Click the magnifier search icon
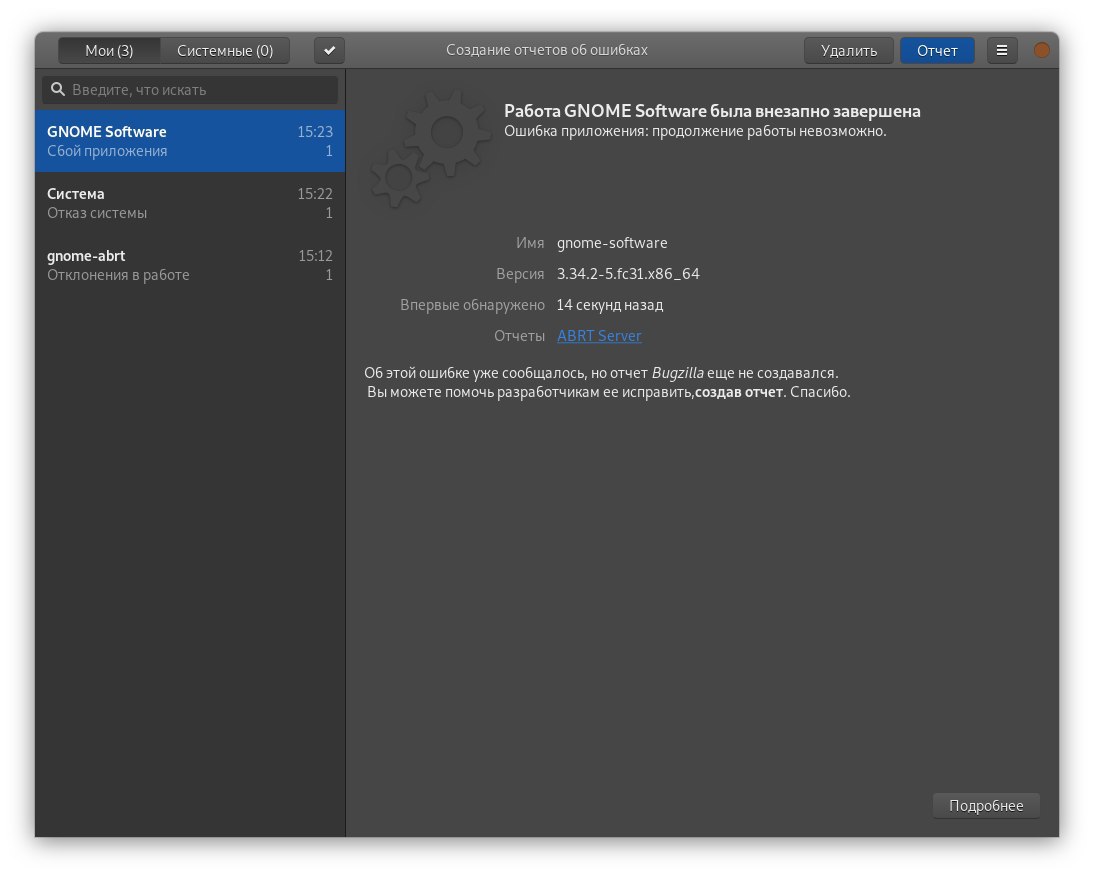 coord(58,89)
